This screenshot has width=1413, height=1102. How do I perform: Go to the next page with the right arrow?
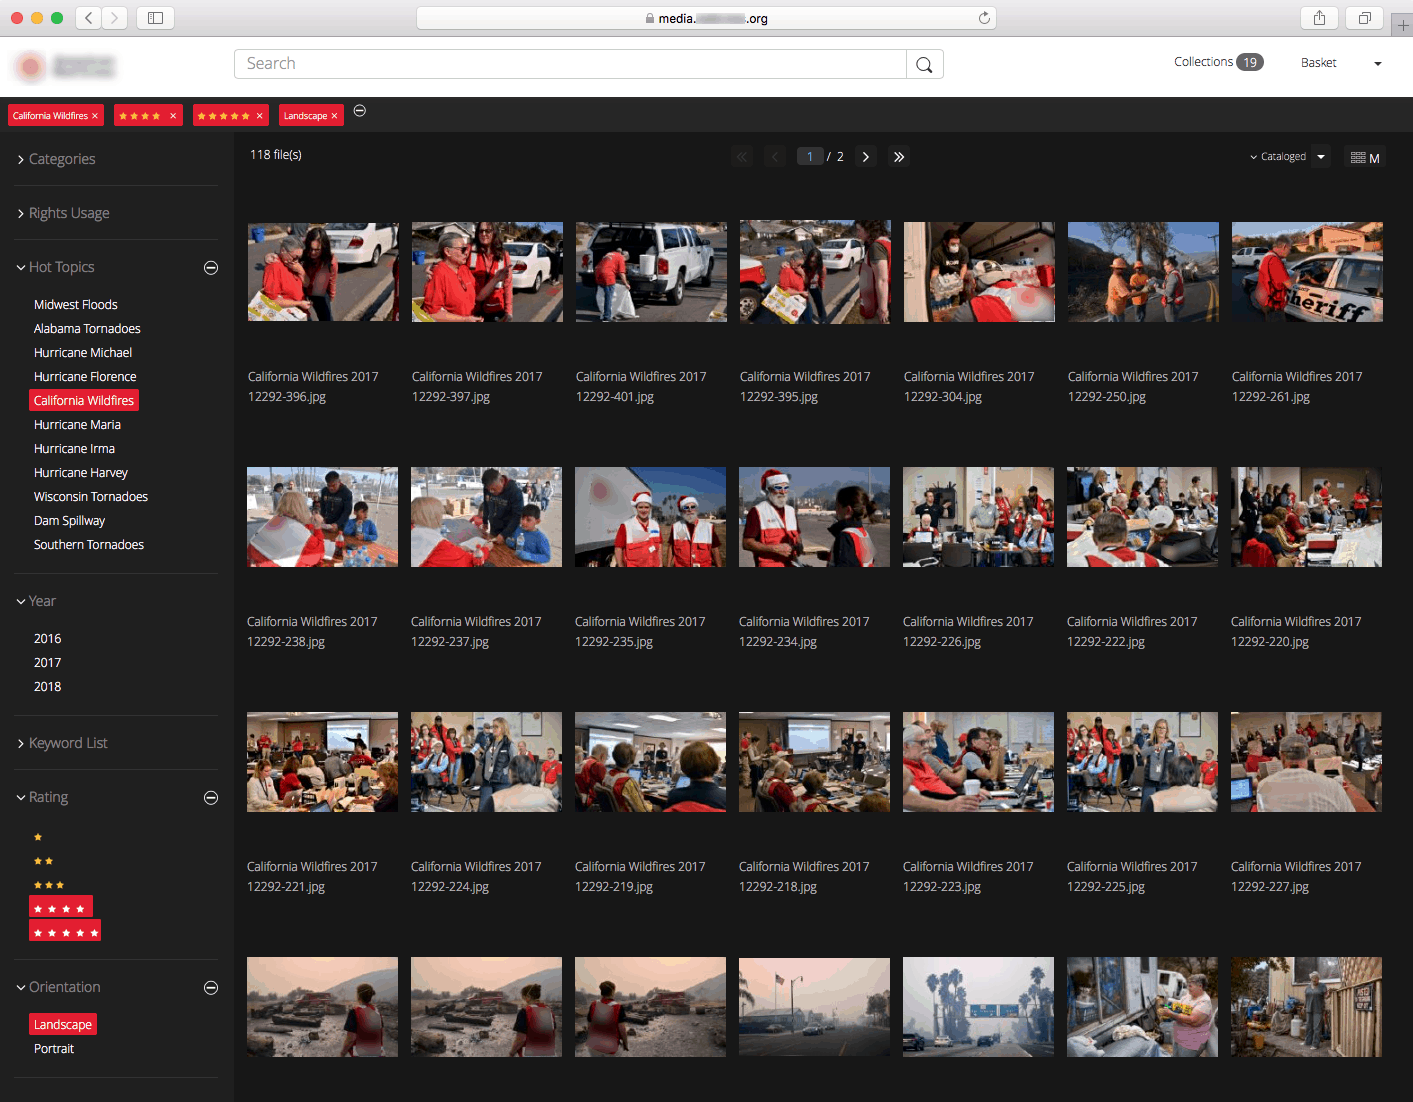pos(865,156)
